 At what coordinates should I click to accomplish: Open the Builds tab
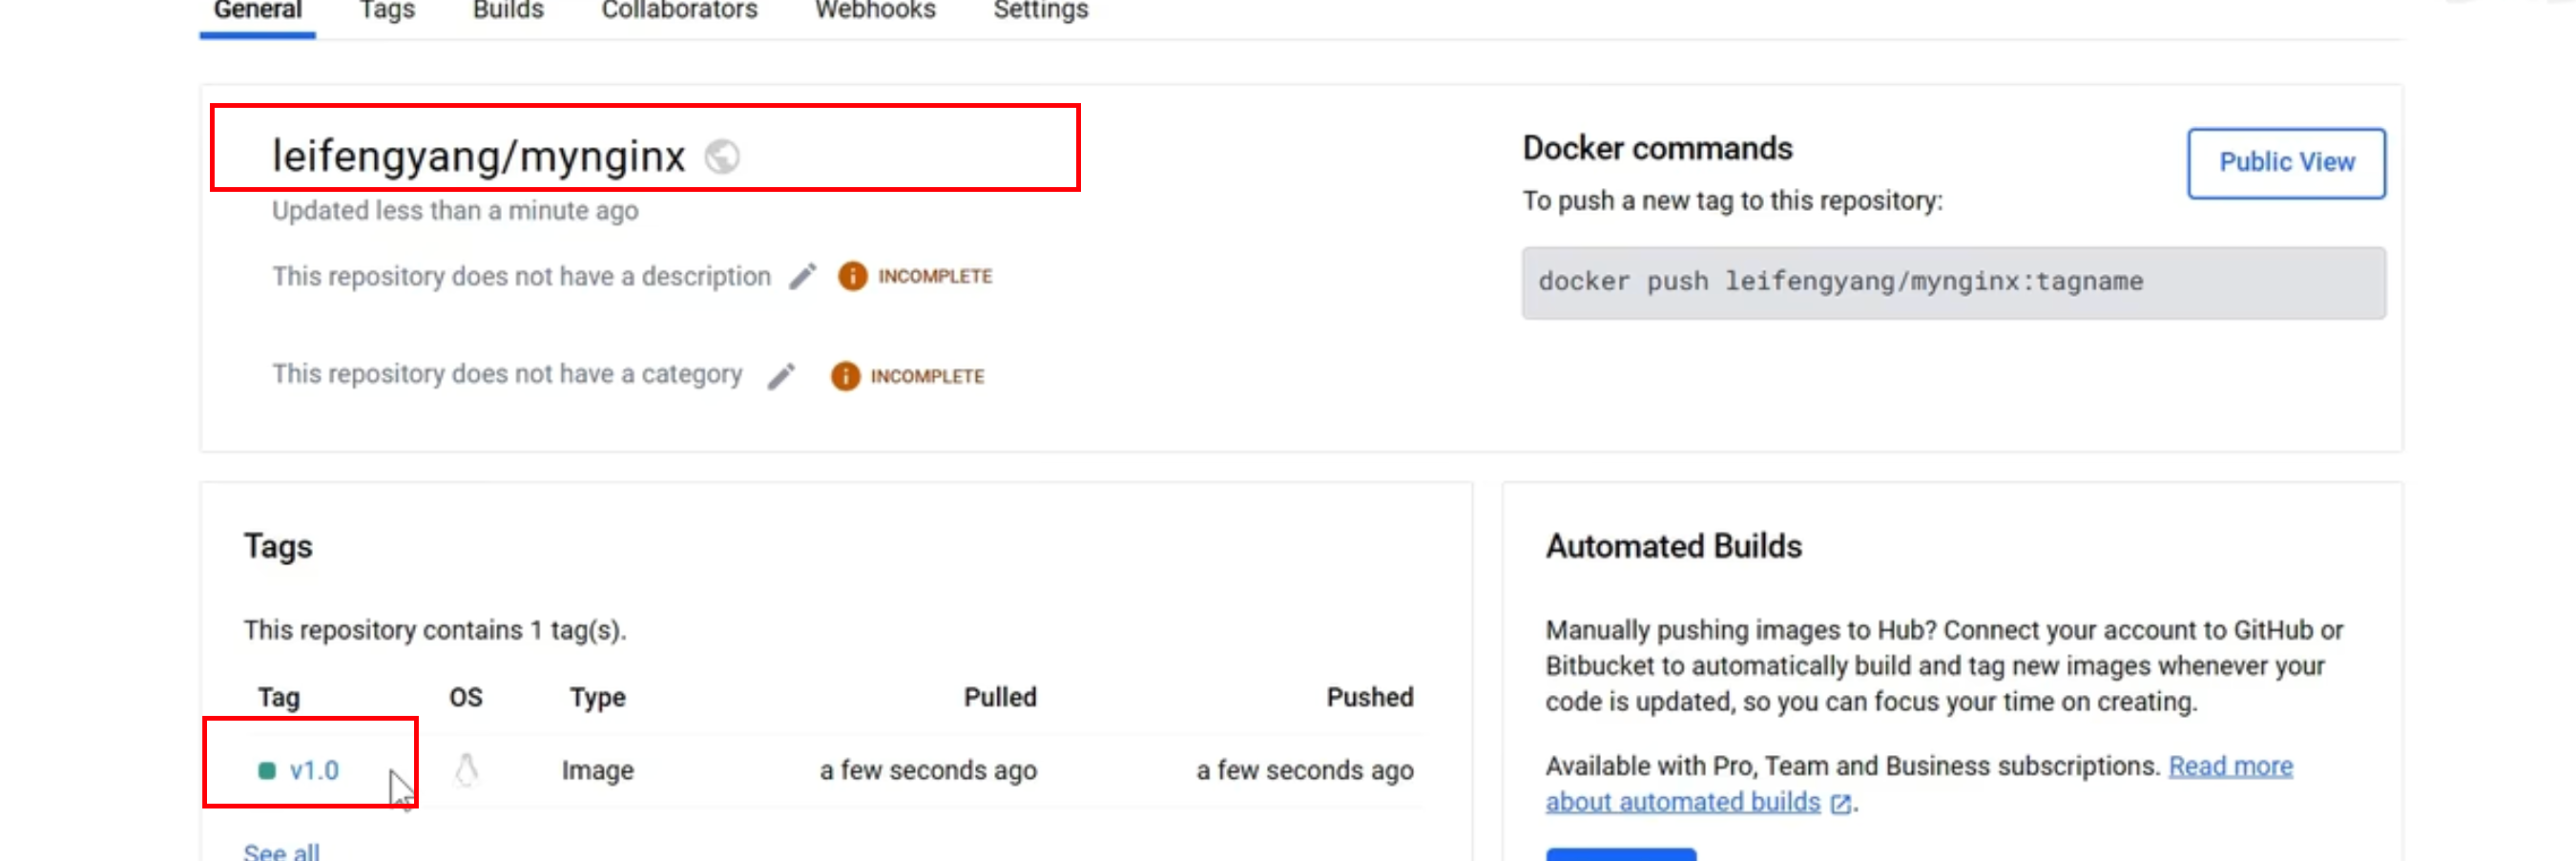click(508, 11)
